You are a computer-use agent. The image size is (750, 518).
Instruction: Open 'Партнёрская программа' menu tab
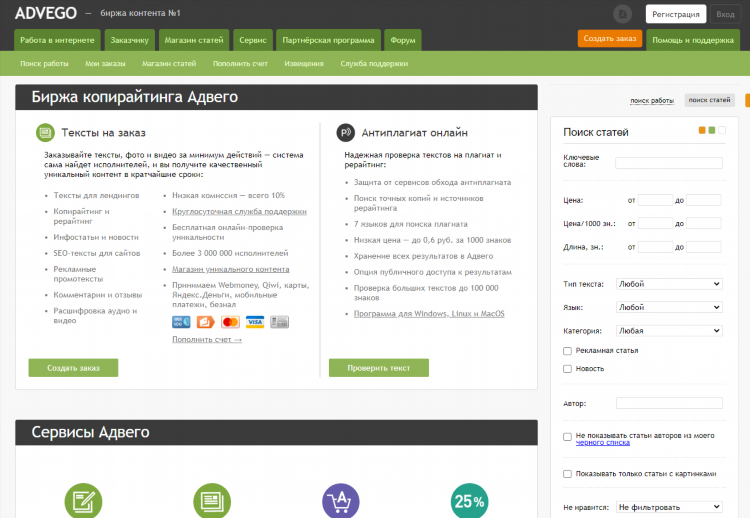pyautogui.click(x=328, y=40)
